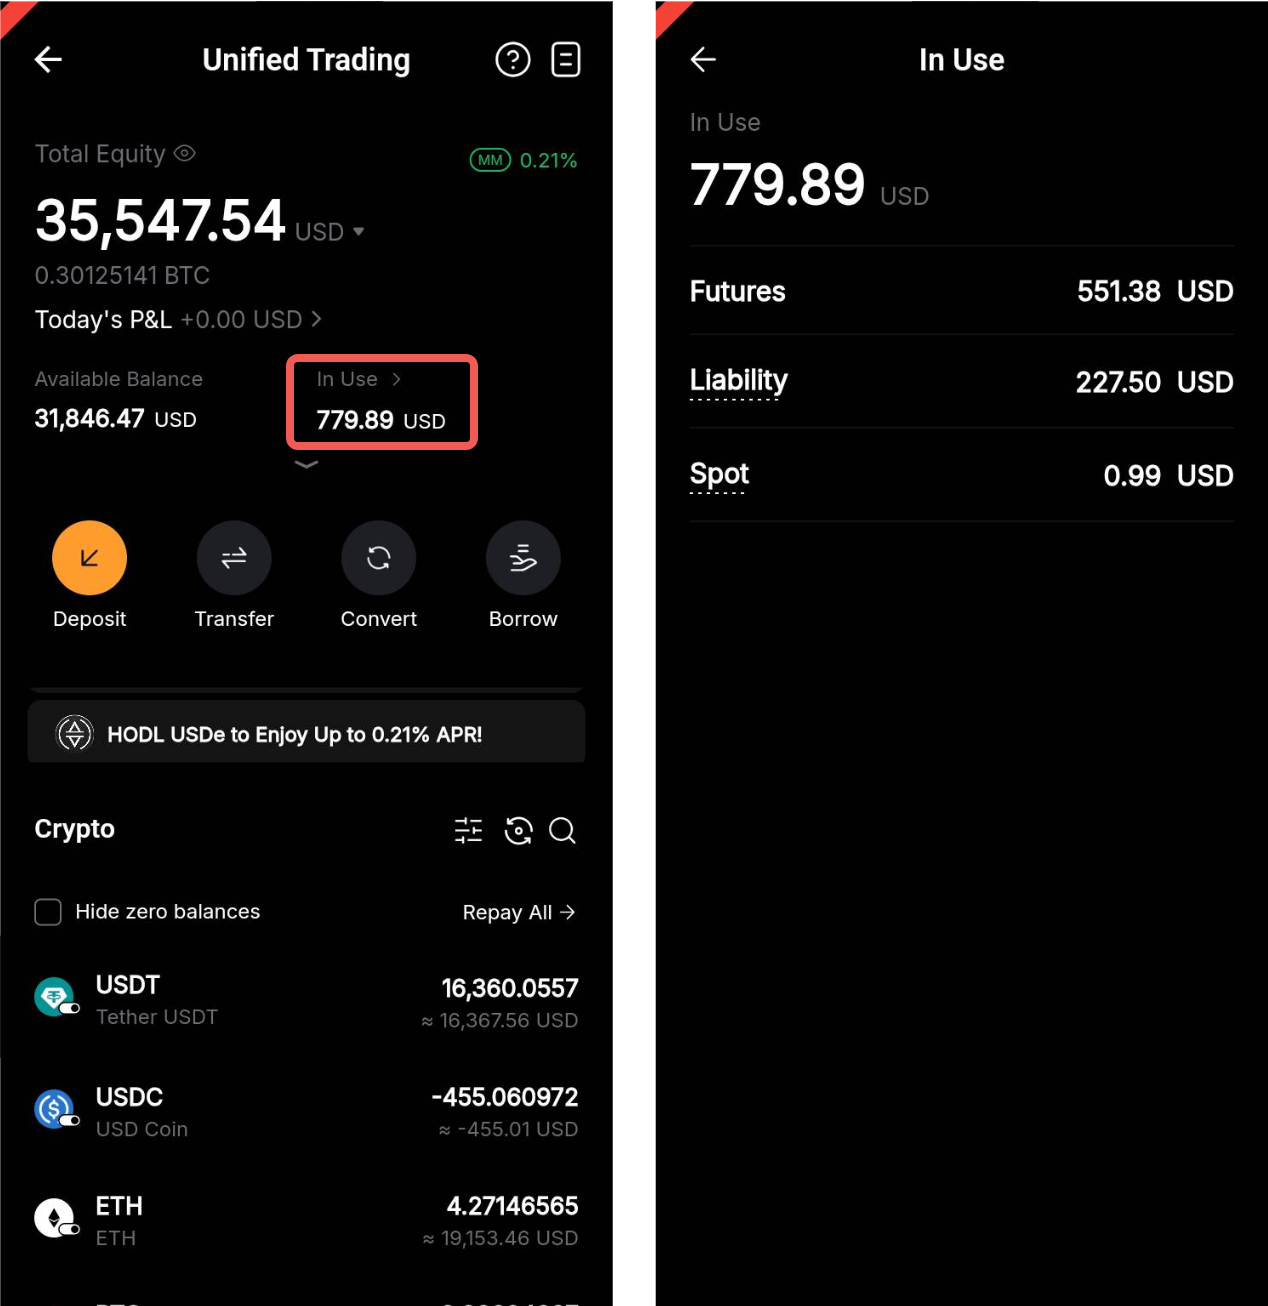Screen dimensions: 1268x1306
Task: Open the HODL USDe APR banner
Action: 306,734
